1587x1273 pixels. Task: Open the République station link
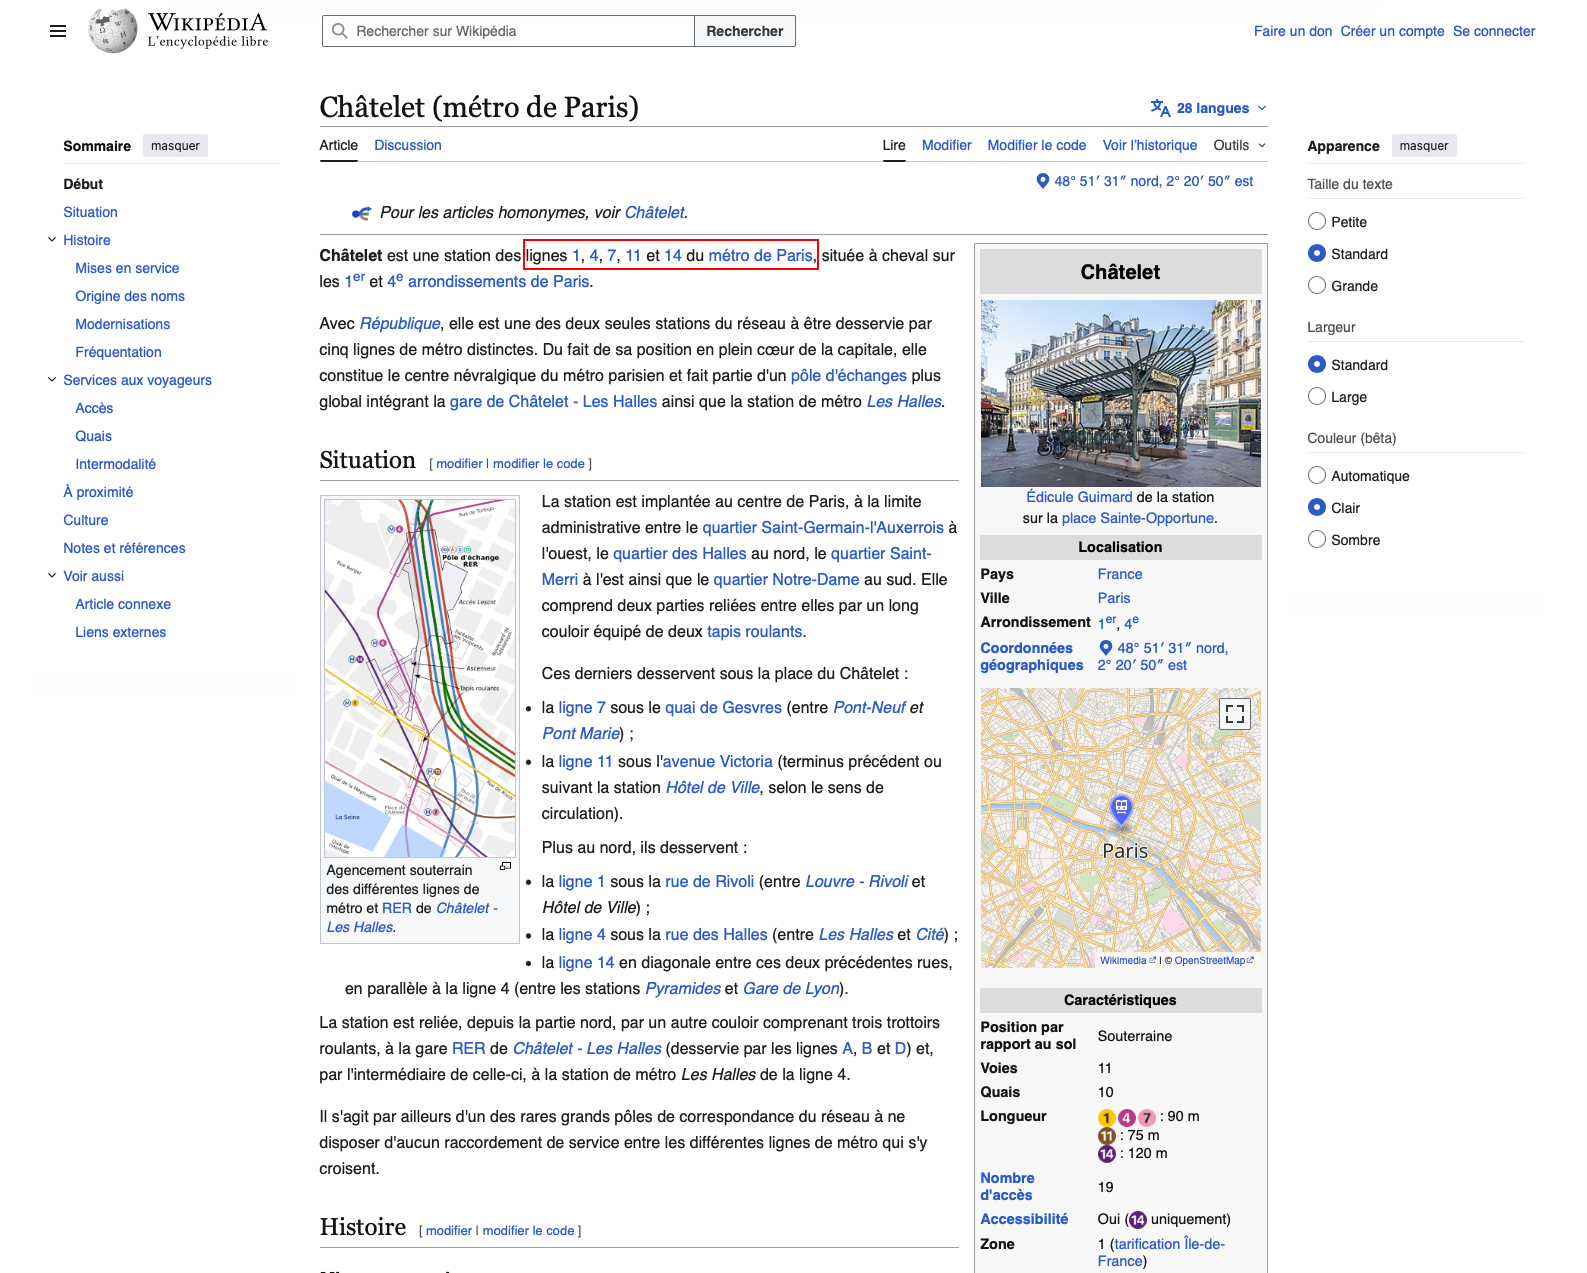point(400,324)
